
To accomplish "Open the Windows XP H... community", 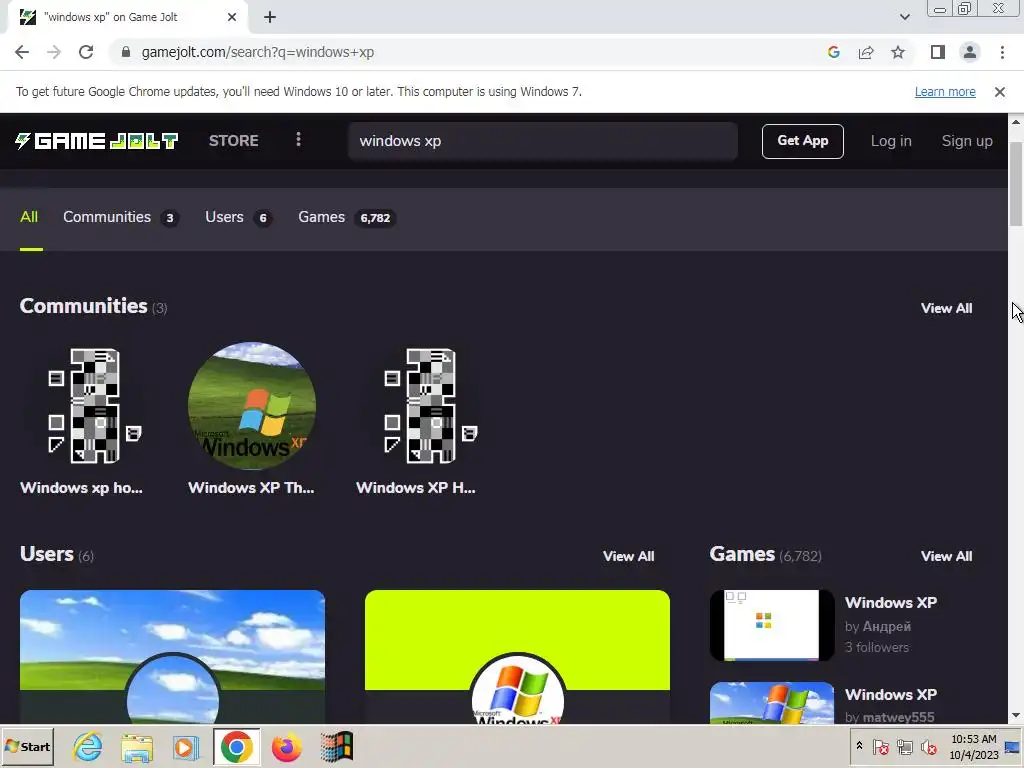I will (x=419, y=419).
